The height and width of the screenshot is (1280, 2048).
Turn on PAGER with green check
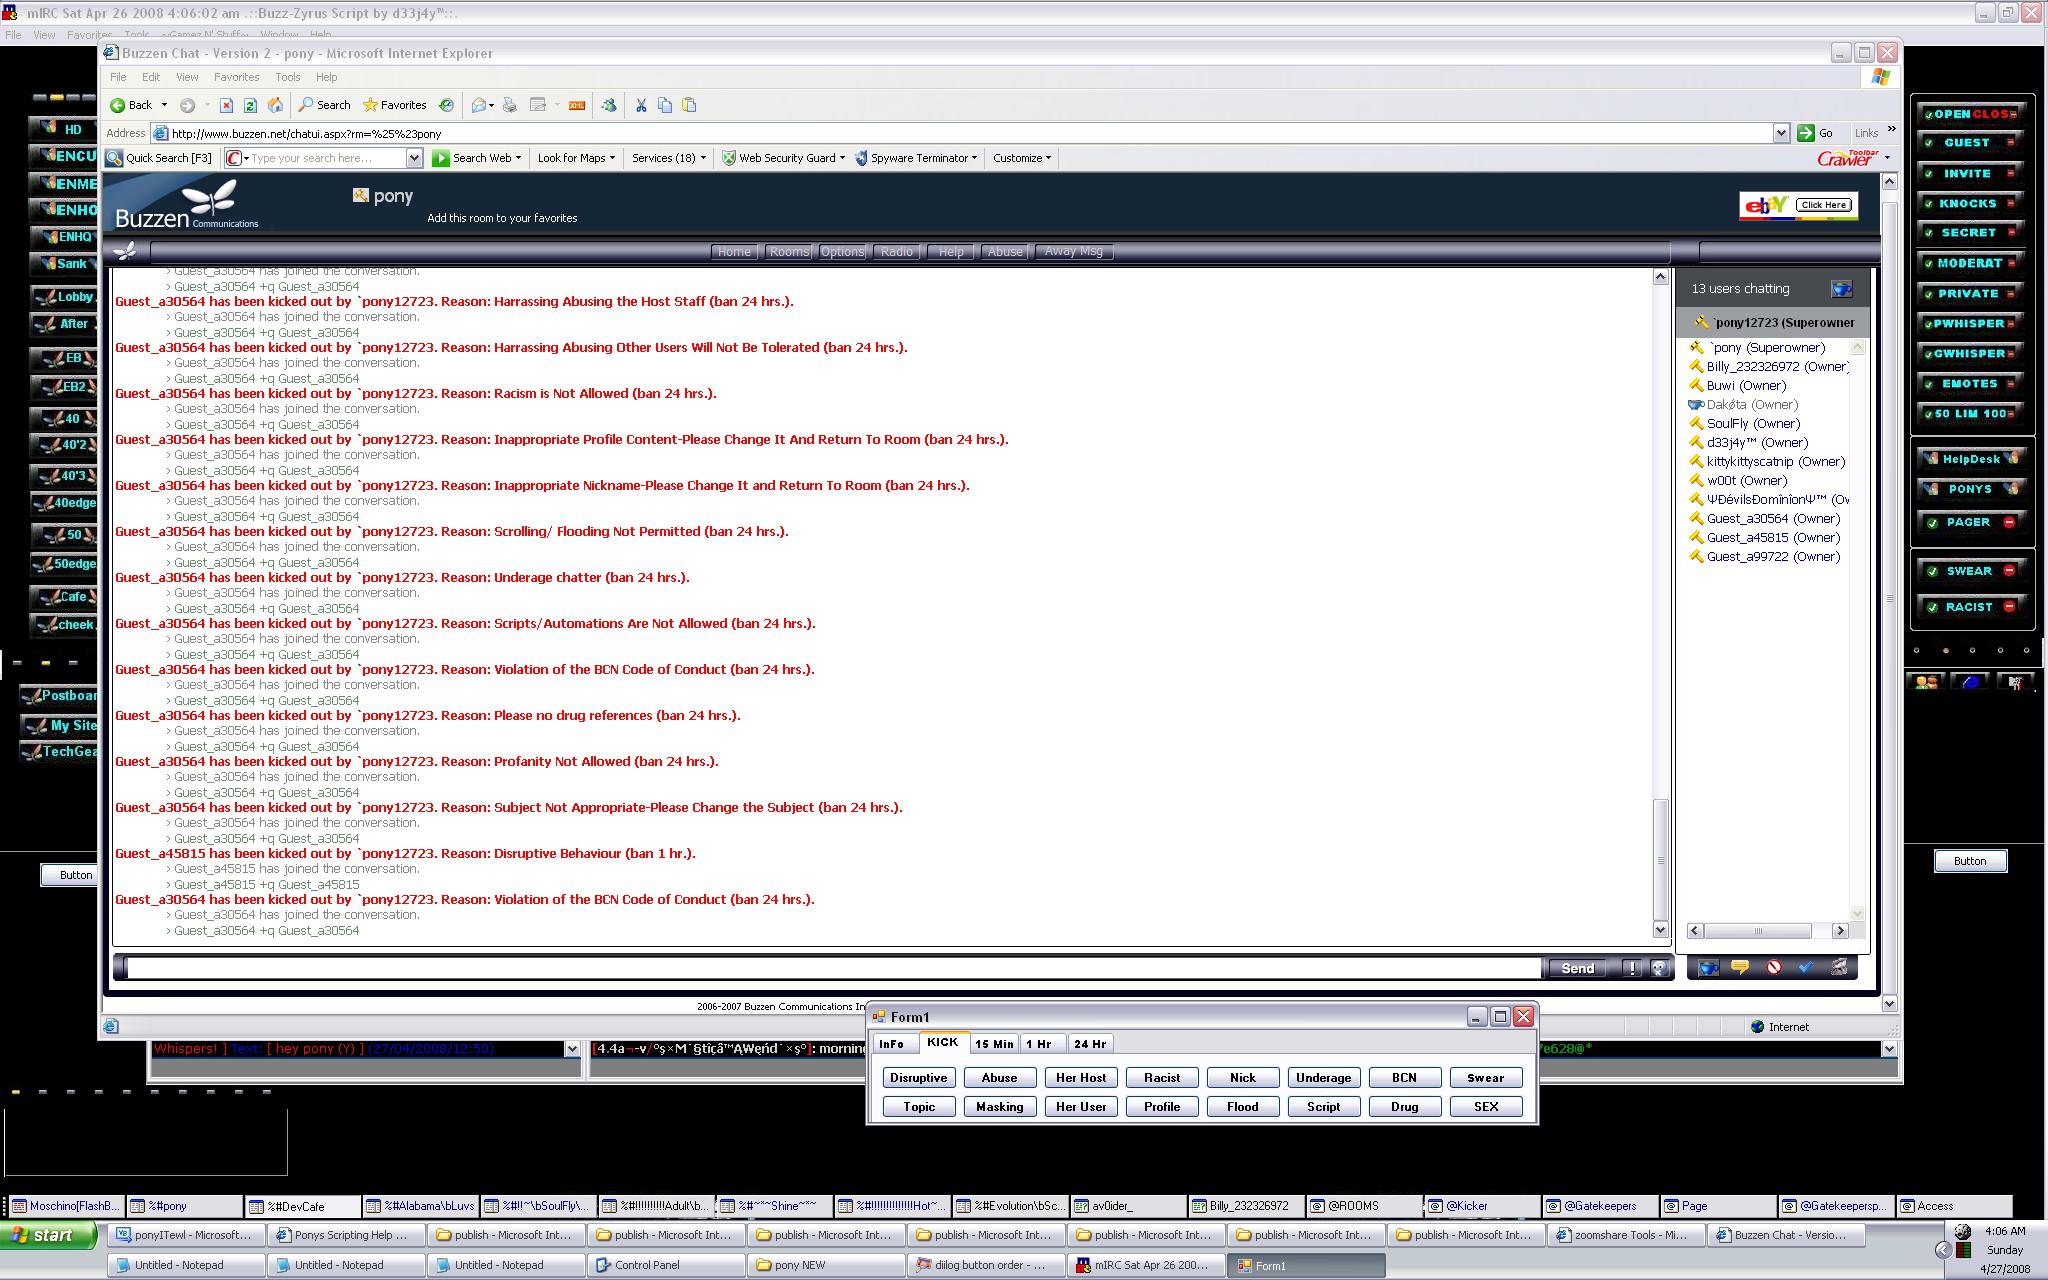click(x=1932, y=522)
